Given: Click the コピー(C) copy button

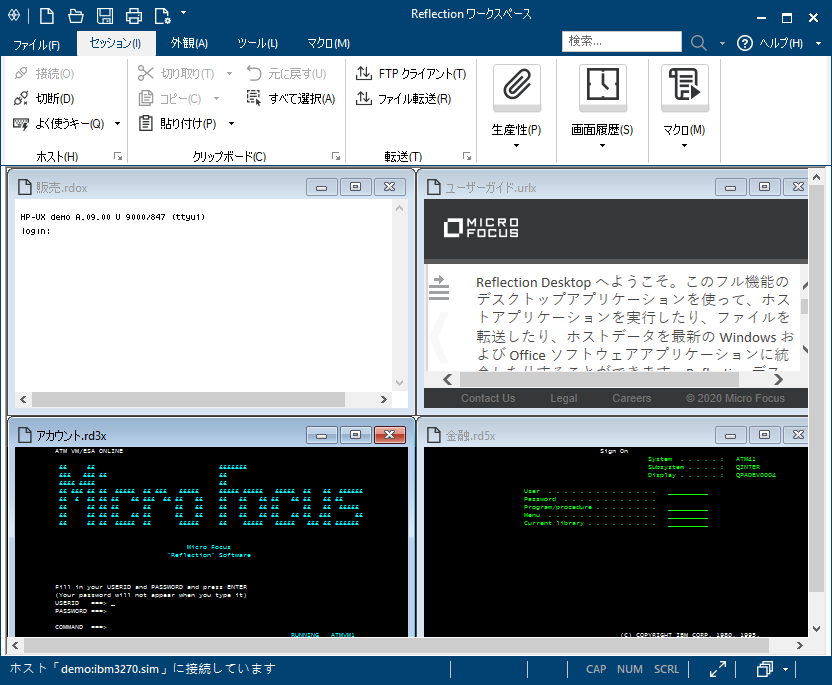Looking at the screenshot, I should 170,98.
